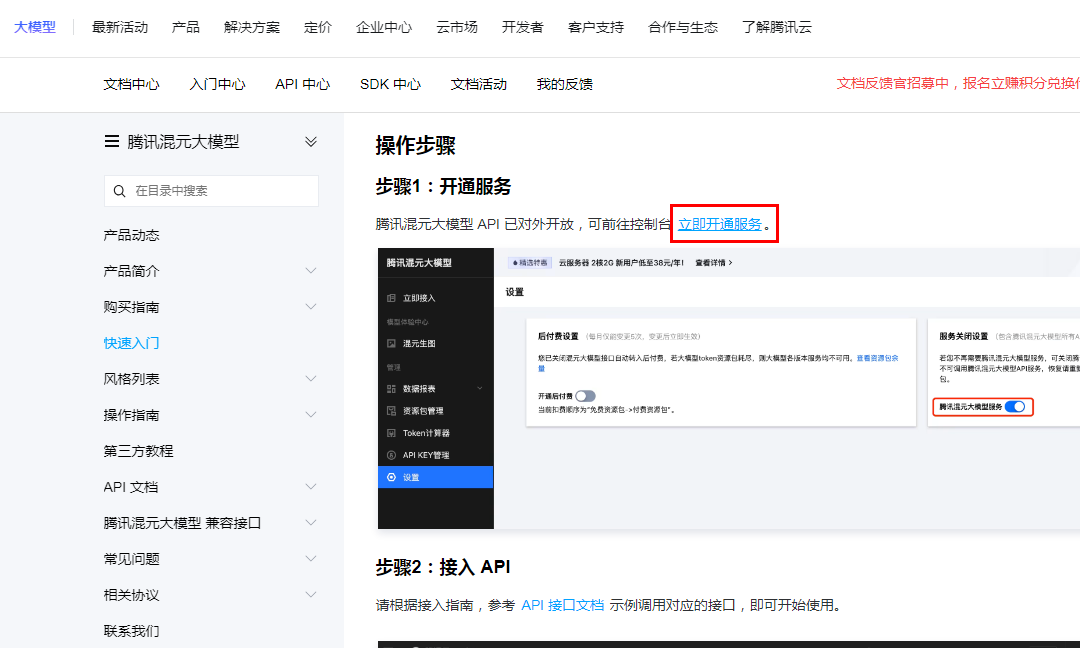Open 第三方教程 in the sidebar
The height and width of the screenshot is (648, 1080).
pyautogui.click(x=138, y=451)
